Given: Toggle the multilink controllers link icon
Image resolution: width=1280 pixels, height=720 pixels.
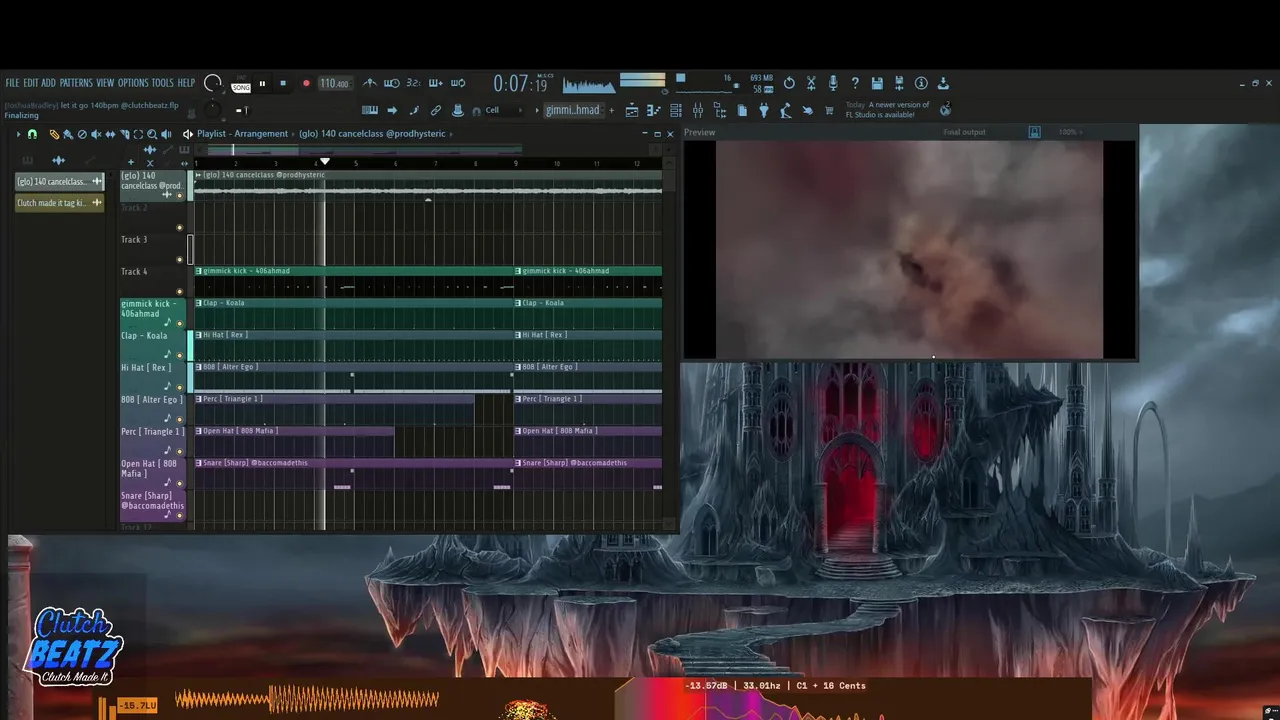Looking at the screenshot, I should click(436, 110).
